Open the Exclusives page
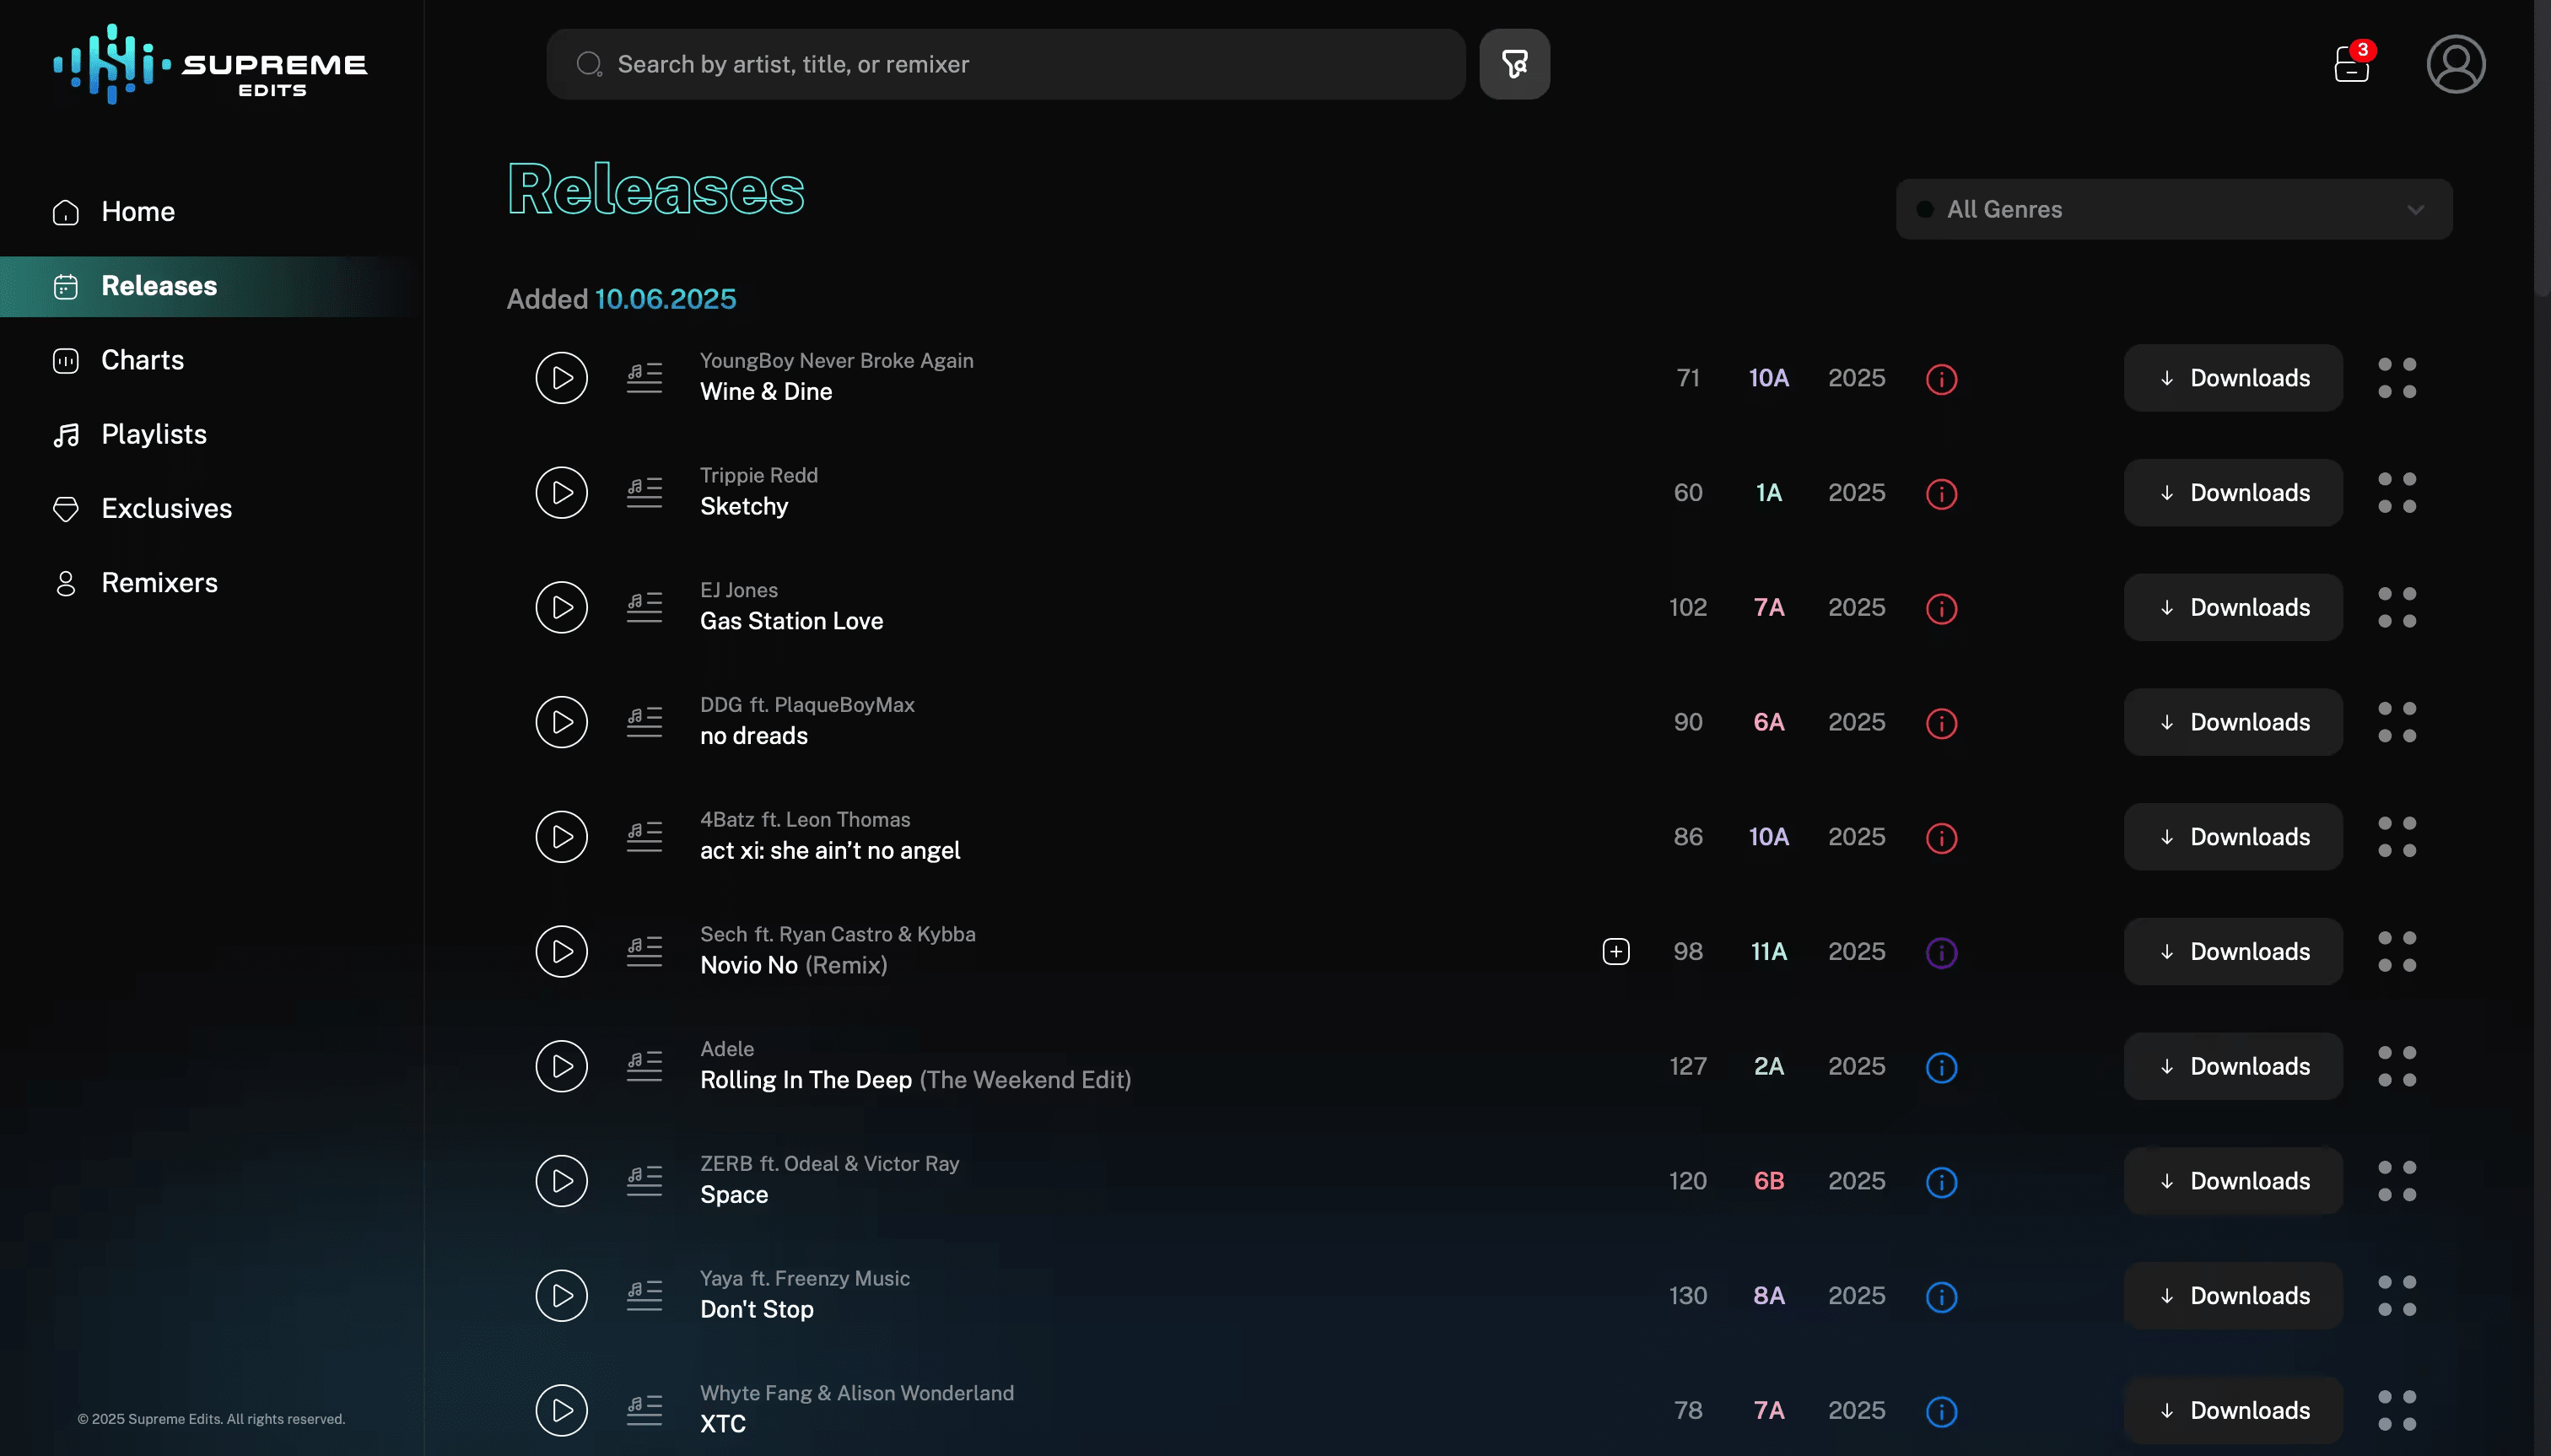 [166, 508]
